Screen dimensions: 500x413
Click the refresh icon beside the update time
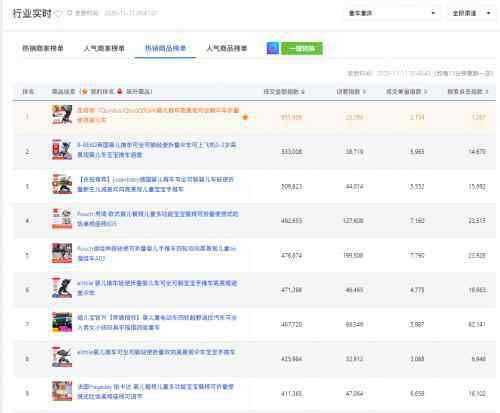coord(70,13)
